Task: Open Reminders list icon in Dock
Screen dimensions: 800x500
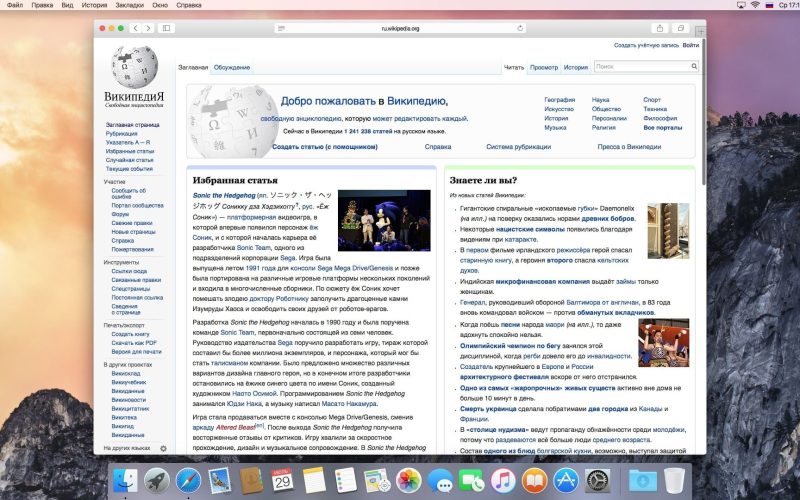Action: pyautogui.click(x=346, y=480)
